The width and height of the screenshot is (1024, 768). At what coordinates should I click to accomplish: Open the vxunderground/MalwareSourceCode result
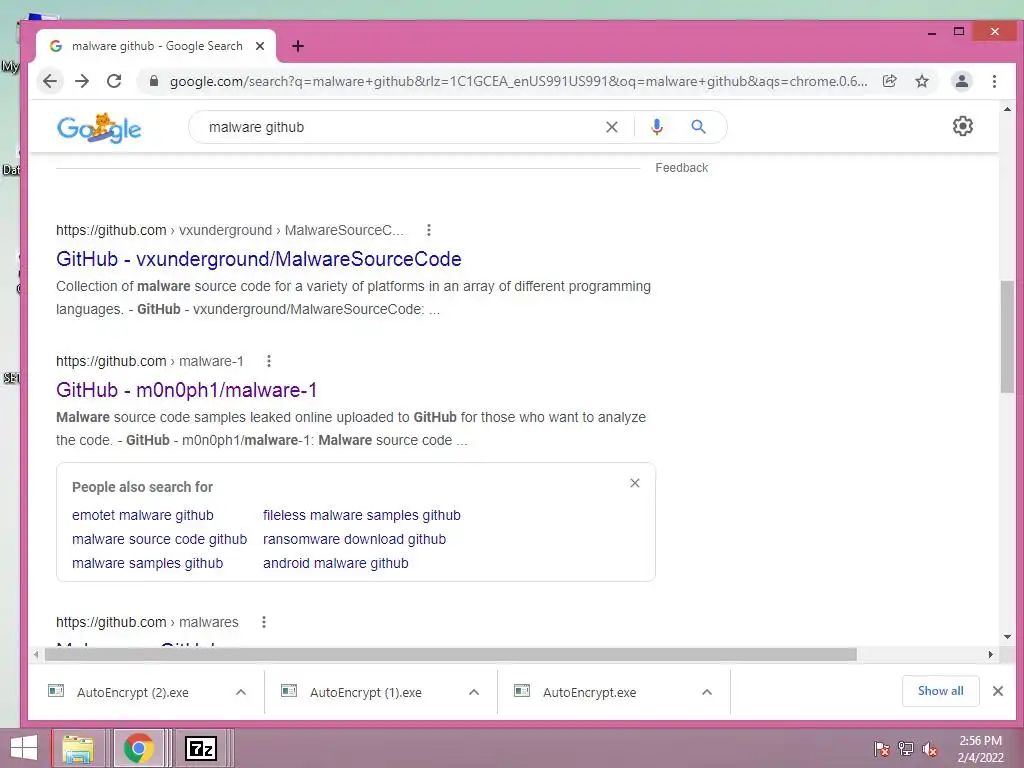[259, 259]
